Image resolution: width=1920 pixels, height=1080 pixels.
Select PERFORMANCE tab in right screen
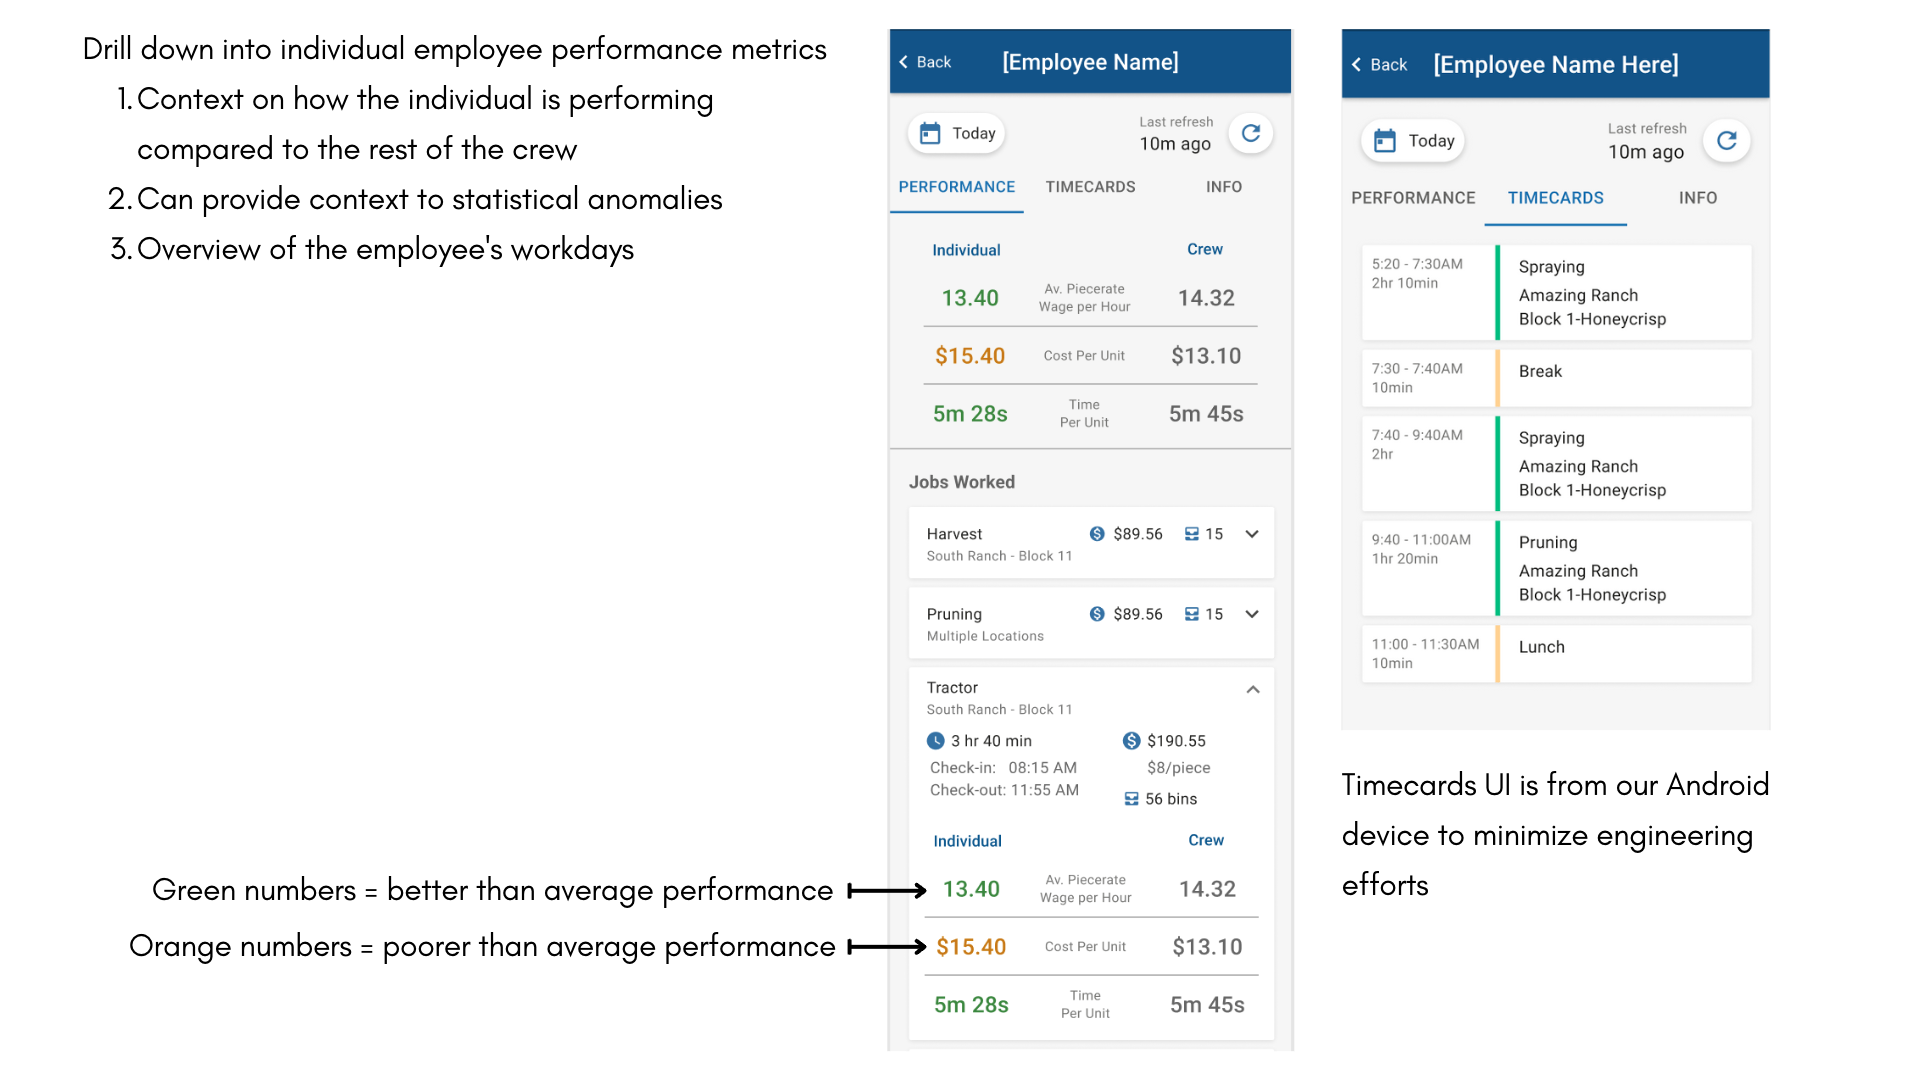[1412, 198]
